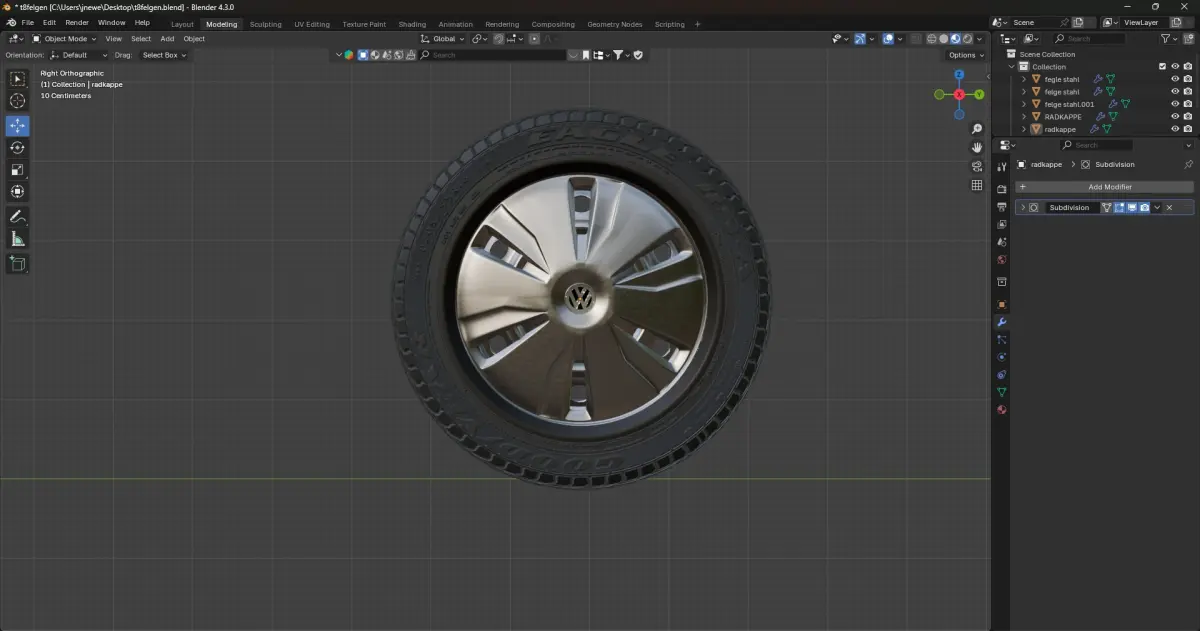Toggle Subdivision modifier viewport display
Screen dimensions: 1200x631
click(1132, 208)
